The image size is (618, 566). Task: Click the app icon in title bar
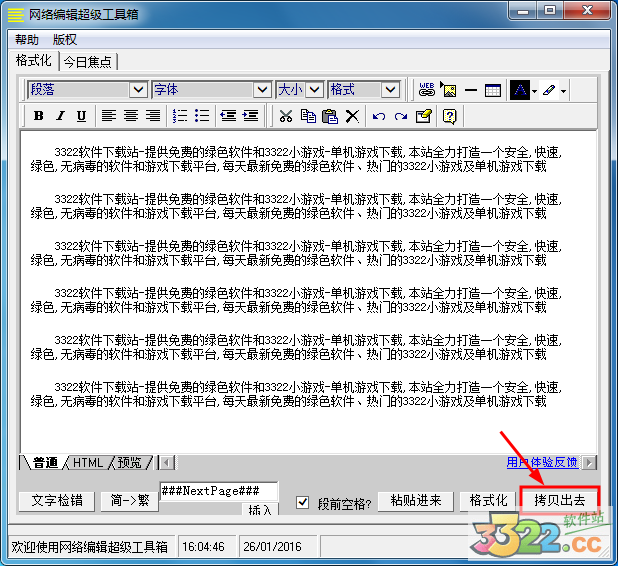16,15
